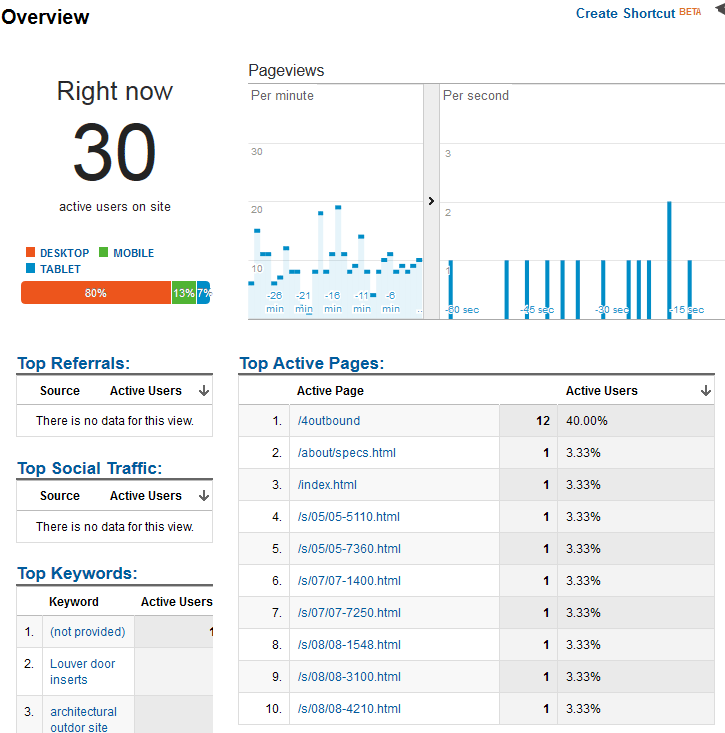This screenshot has width=725, height=733.
Task: Click the Active Users header in Top Keywords
Action: [177, 602]
